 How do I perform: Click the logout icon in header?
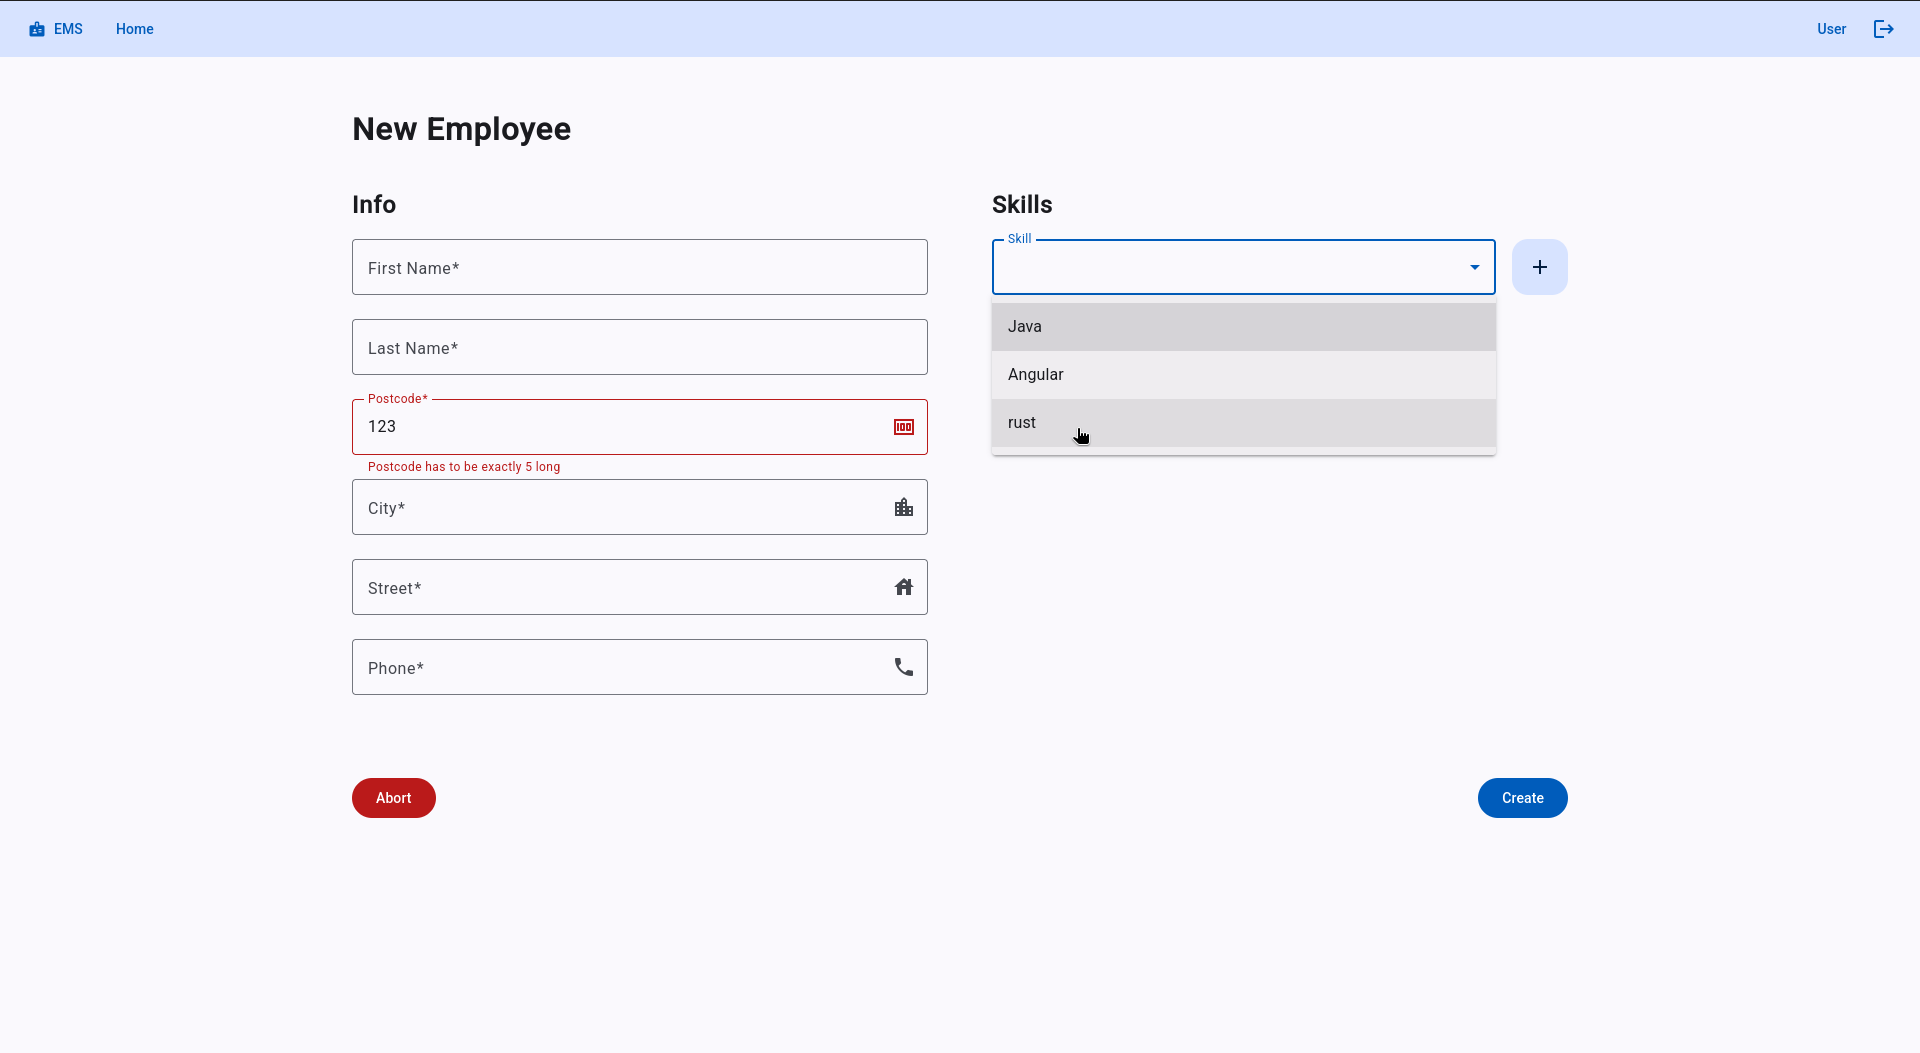click(x=1883, y=29)
